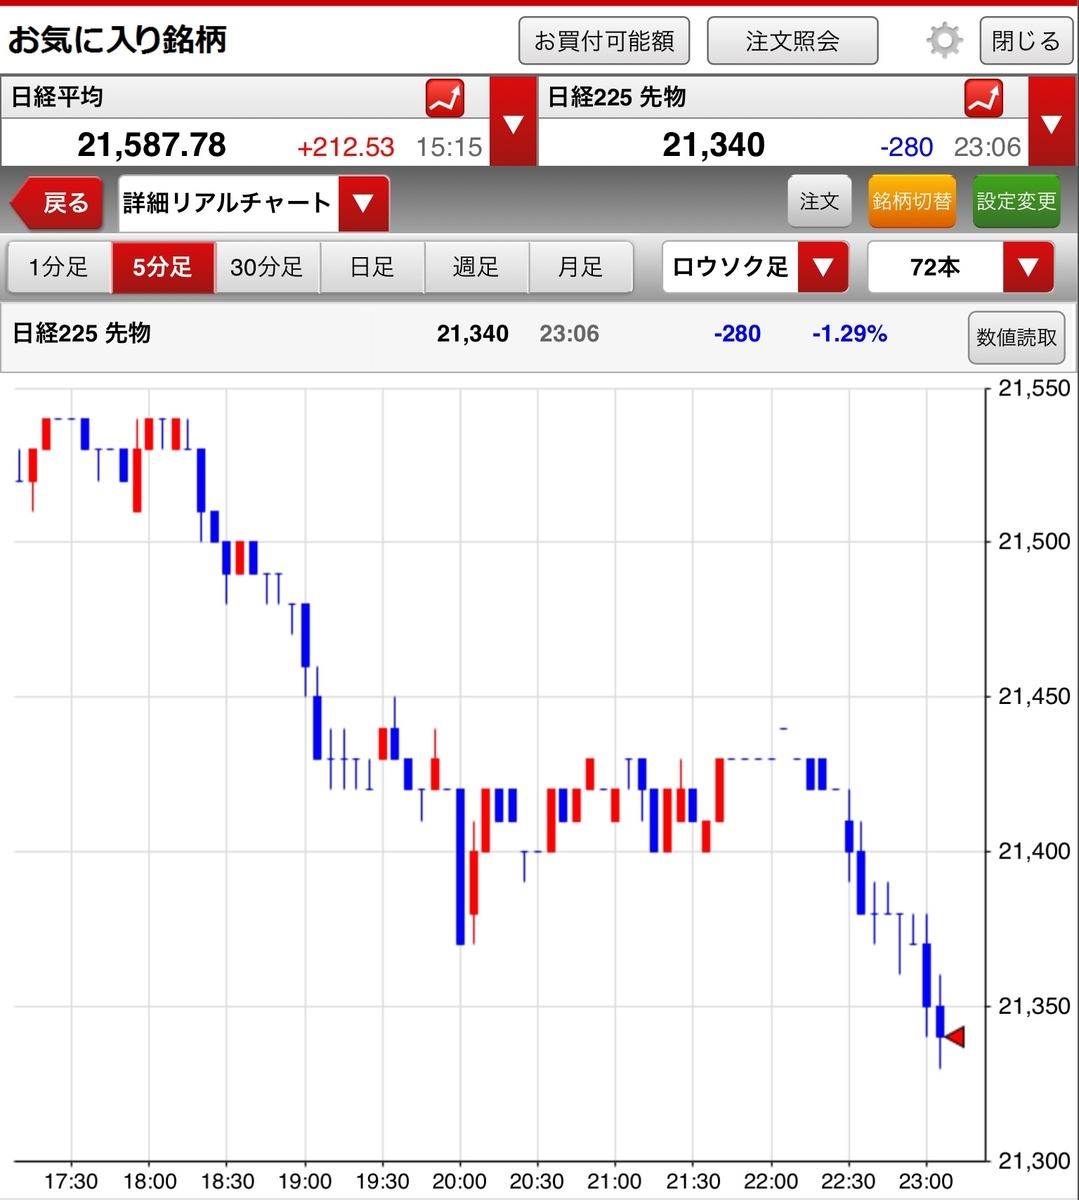Click the お気に入り銘柄 title

click(x=117, y=40)
